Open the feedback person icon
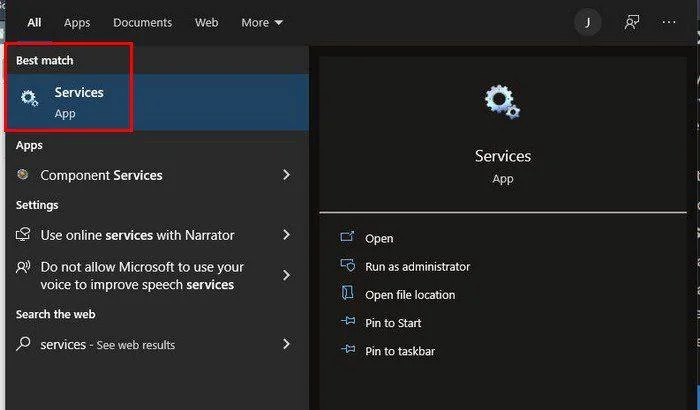The image size is (700, 410). pos(631,22)
